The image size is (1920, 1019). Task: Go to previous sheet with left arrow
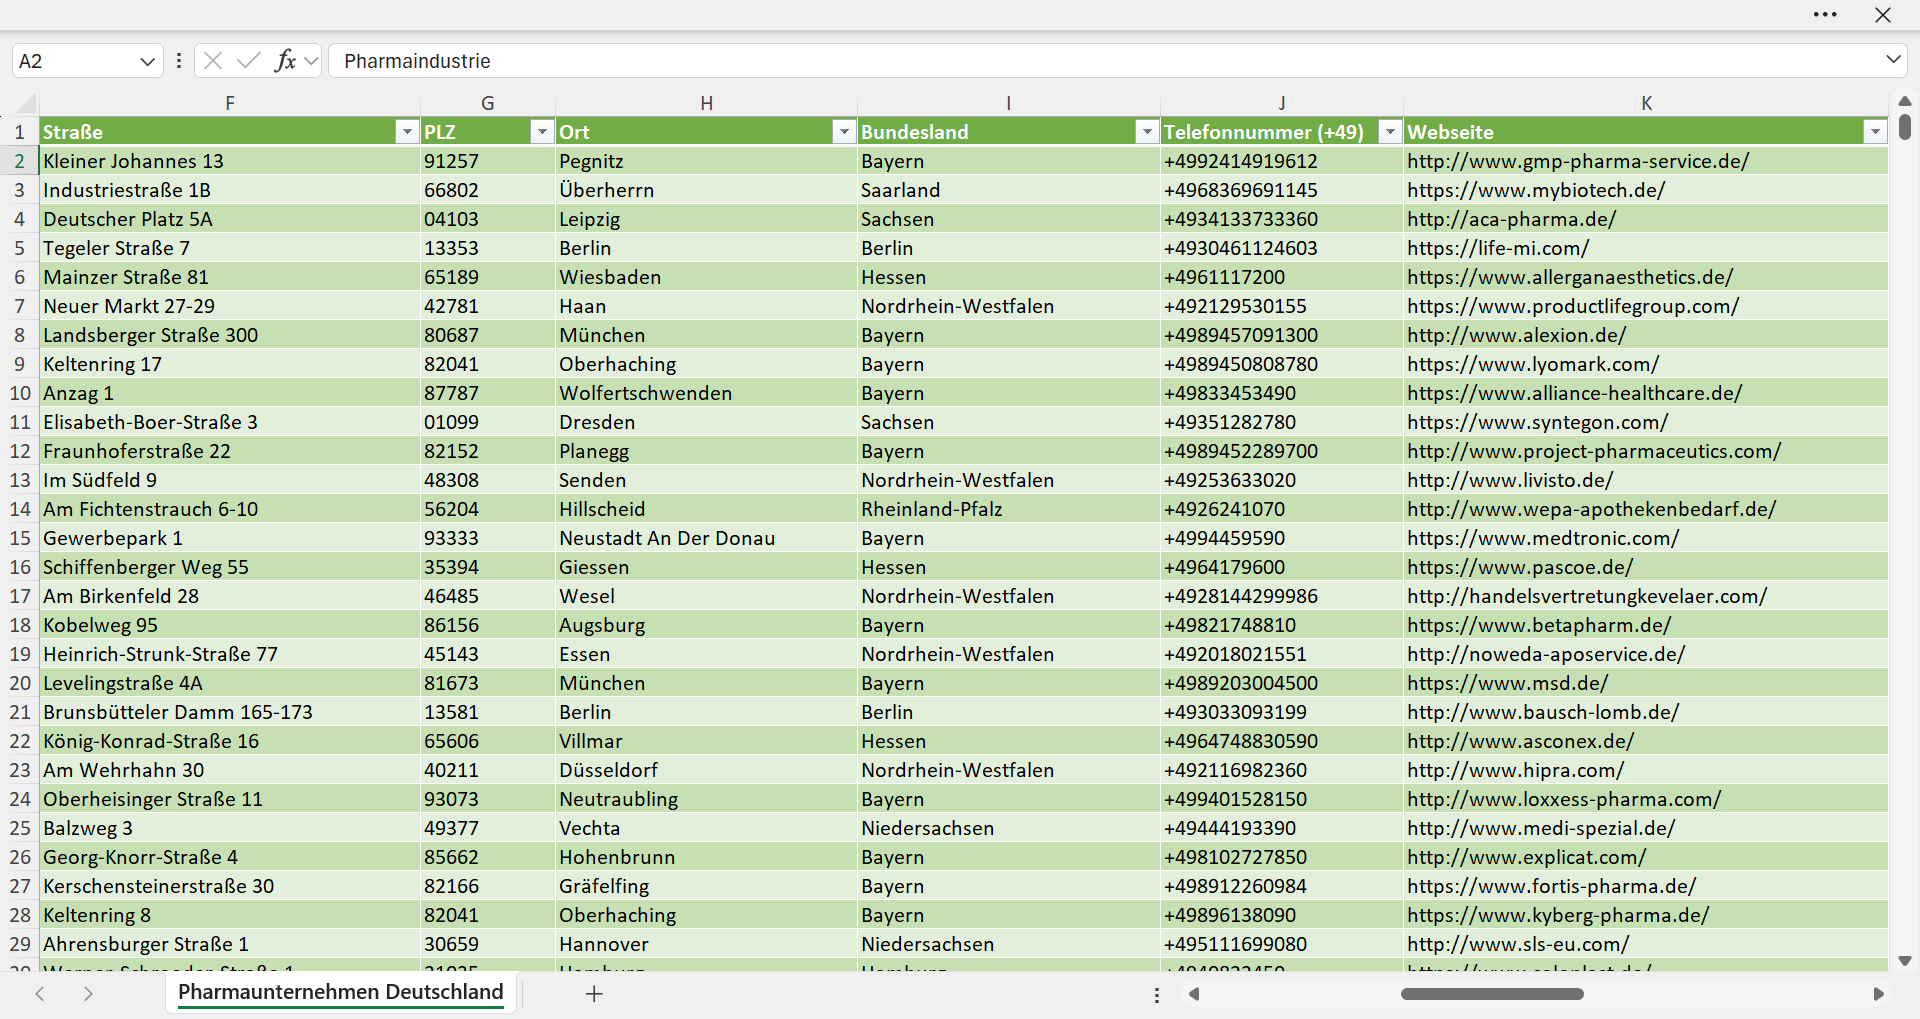coord(40,994)
